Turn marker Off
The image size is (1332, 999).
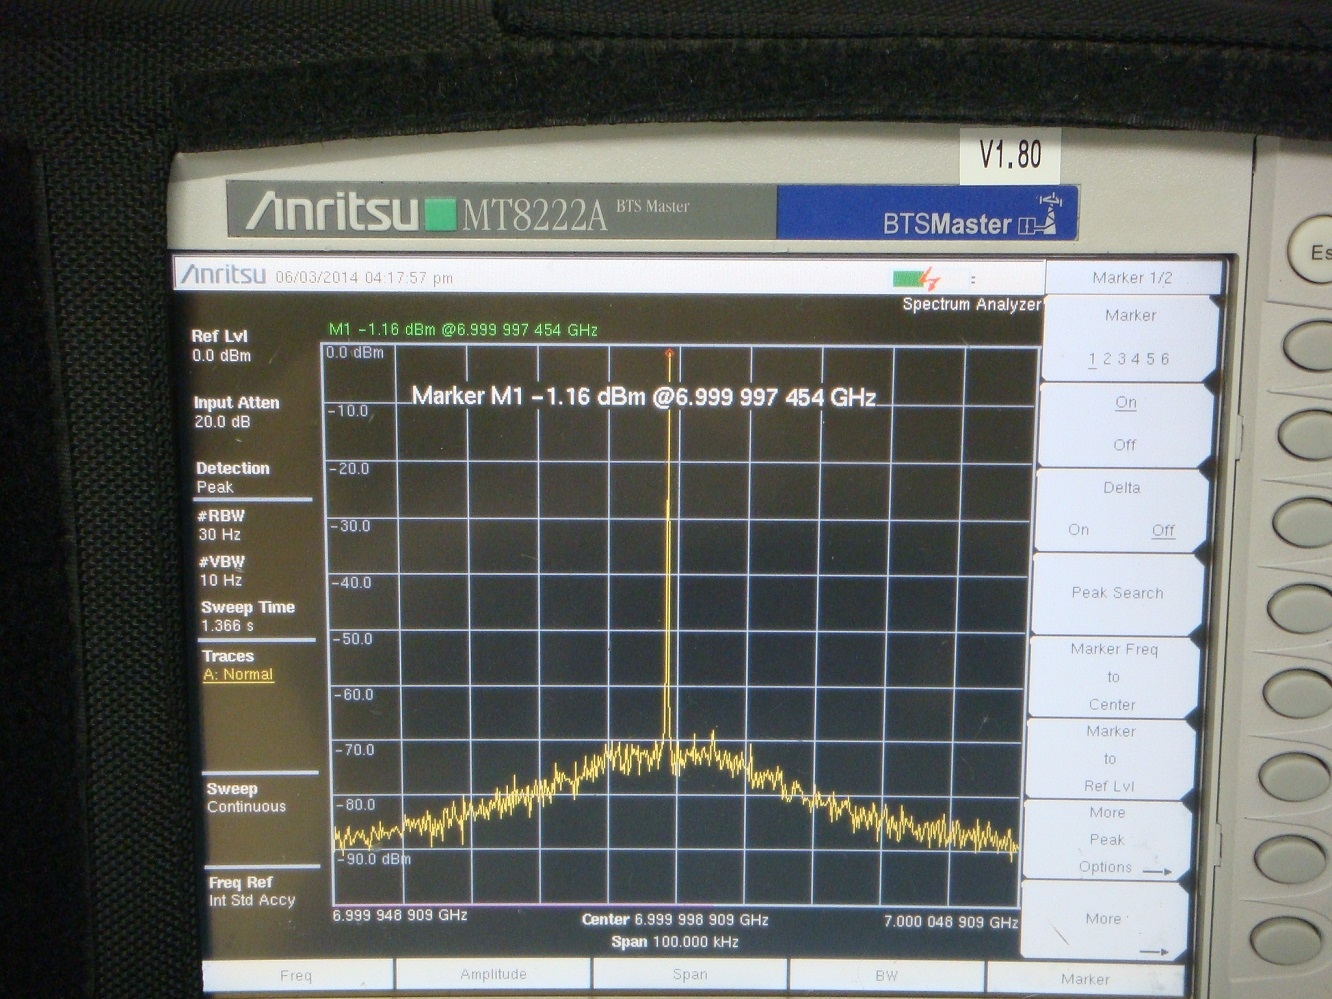[1125, 445]
